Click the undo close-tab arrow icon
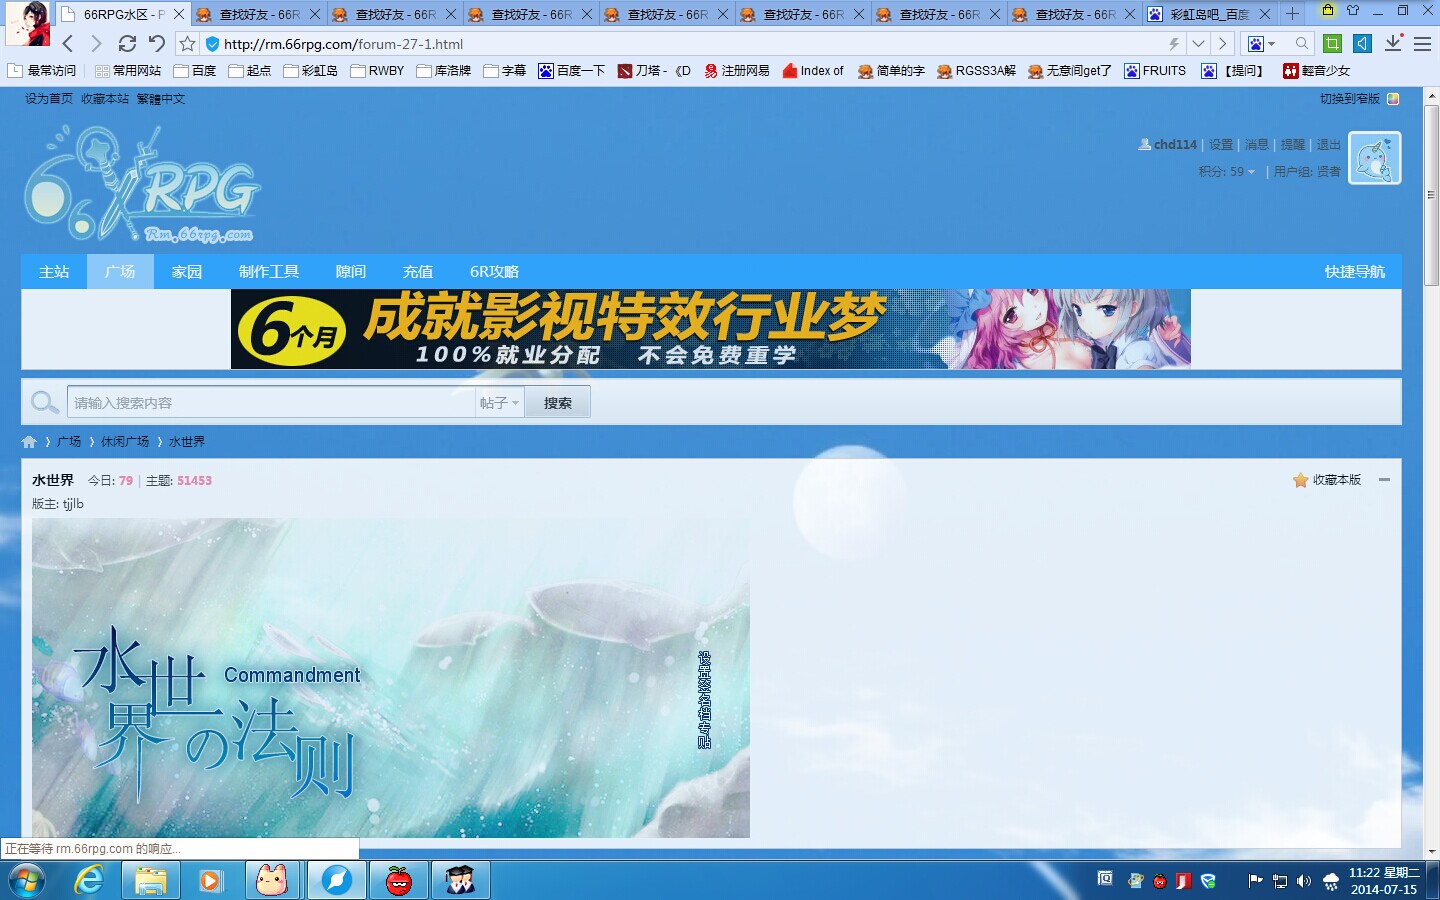Screen dimensions: 1440x900 click(156, 44)
